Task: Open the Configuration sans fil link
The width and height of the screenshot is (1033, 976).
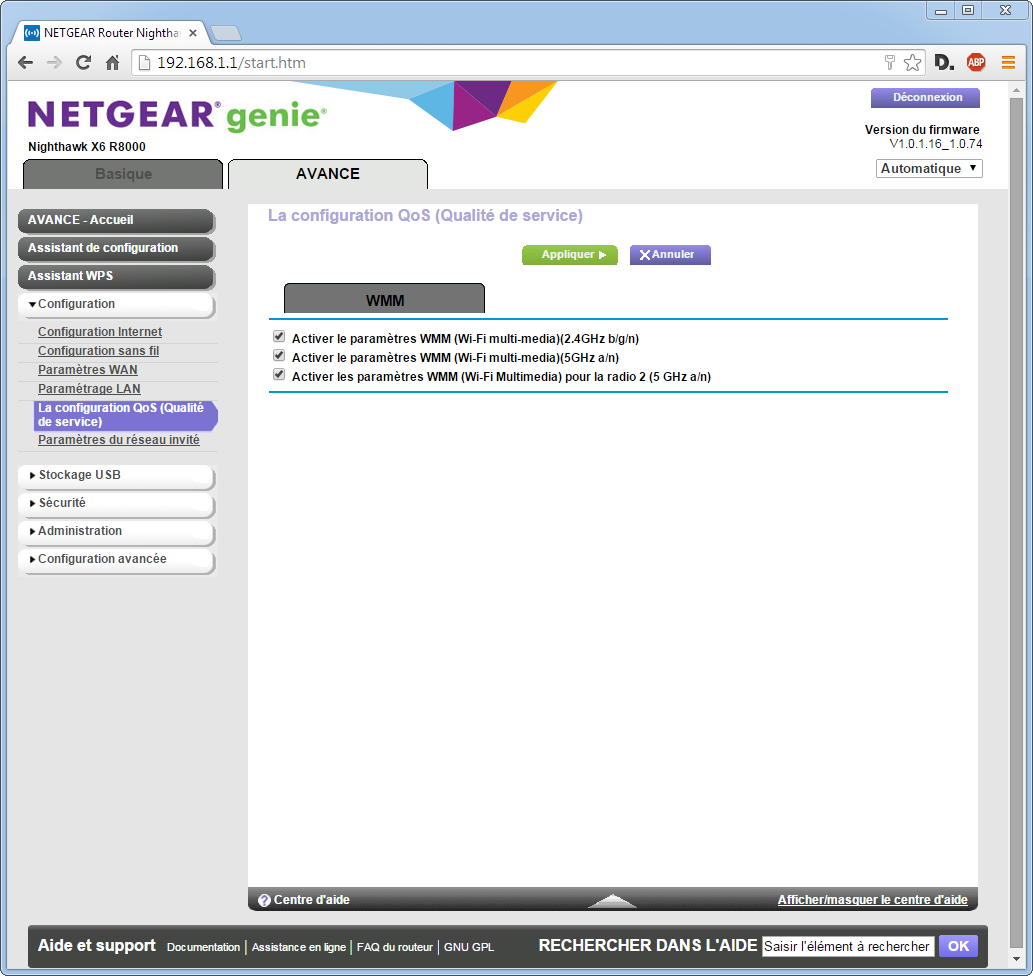Action: click(98, 351)
